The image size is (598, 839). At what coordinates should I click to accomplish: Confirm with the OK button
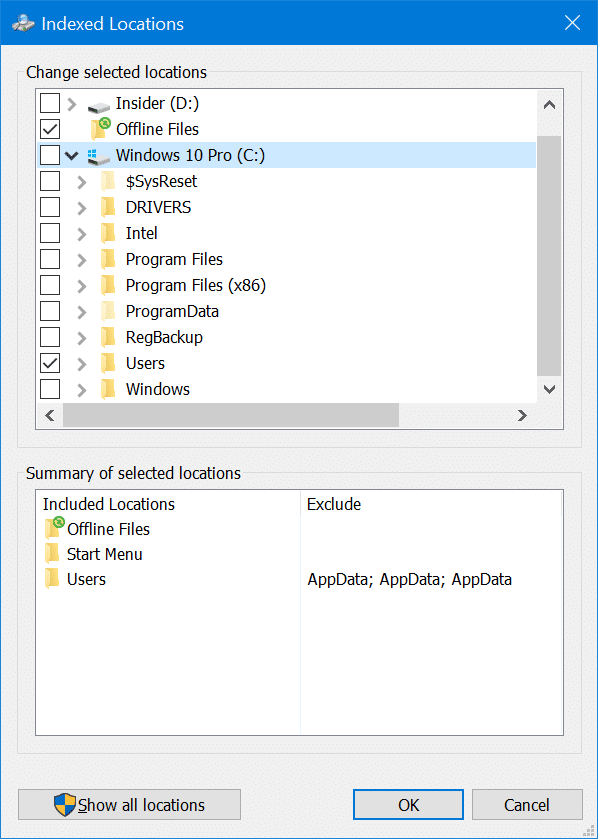408,804
